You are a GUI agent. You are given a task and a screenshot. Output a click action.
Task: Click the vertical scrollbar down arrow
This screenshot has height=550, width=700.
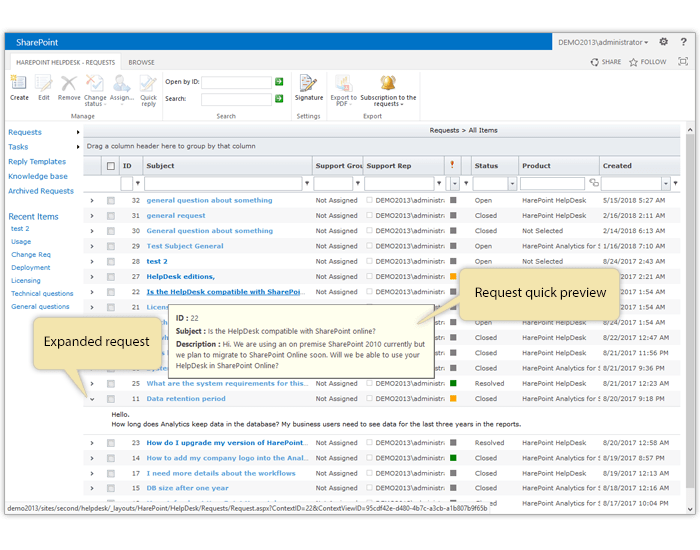(x=690, y=509)
